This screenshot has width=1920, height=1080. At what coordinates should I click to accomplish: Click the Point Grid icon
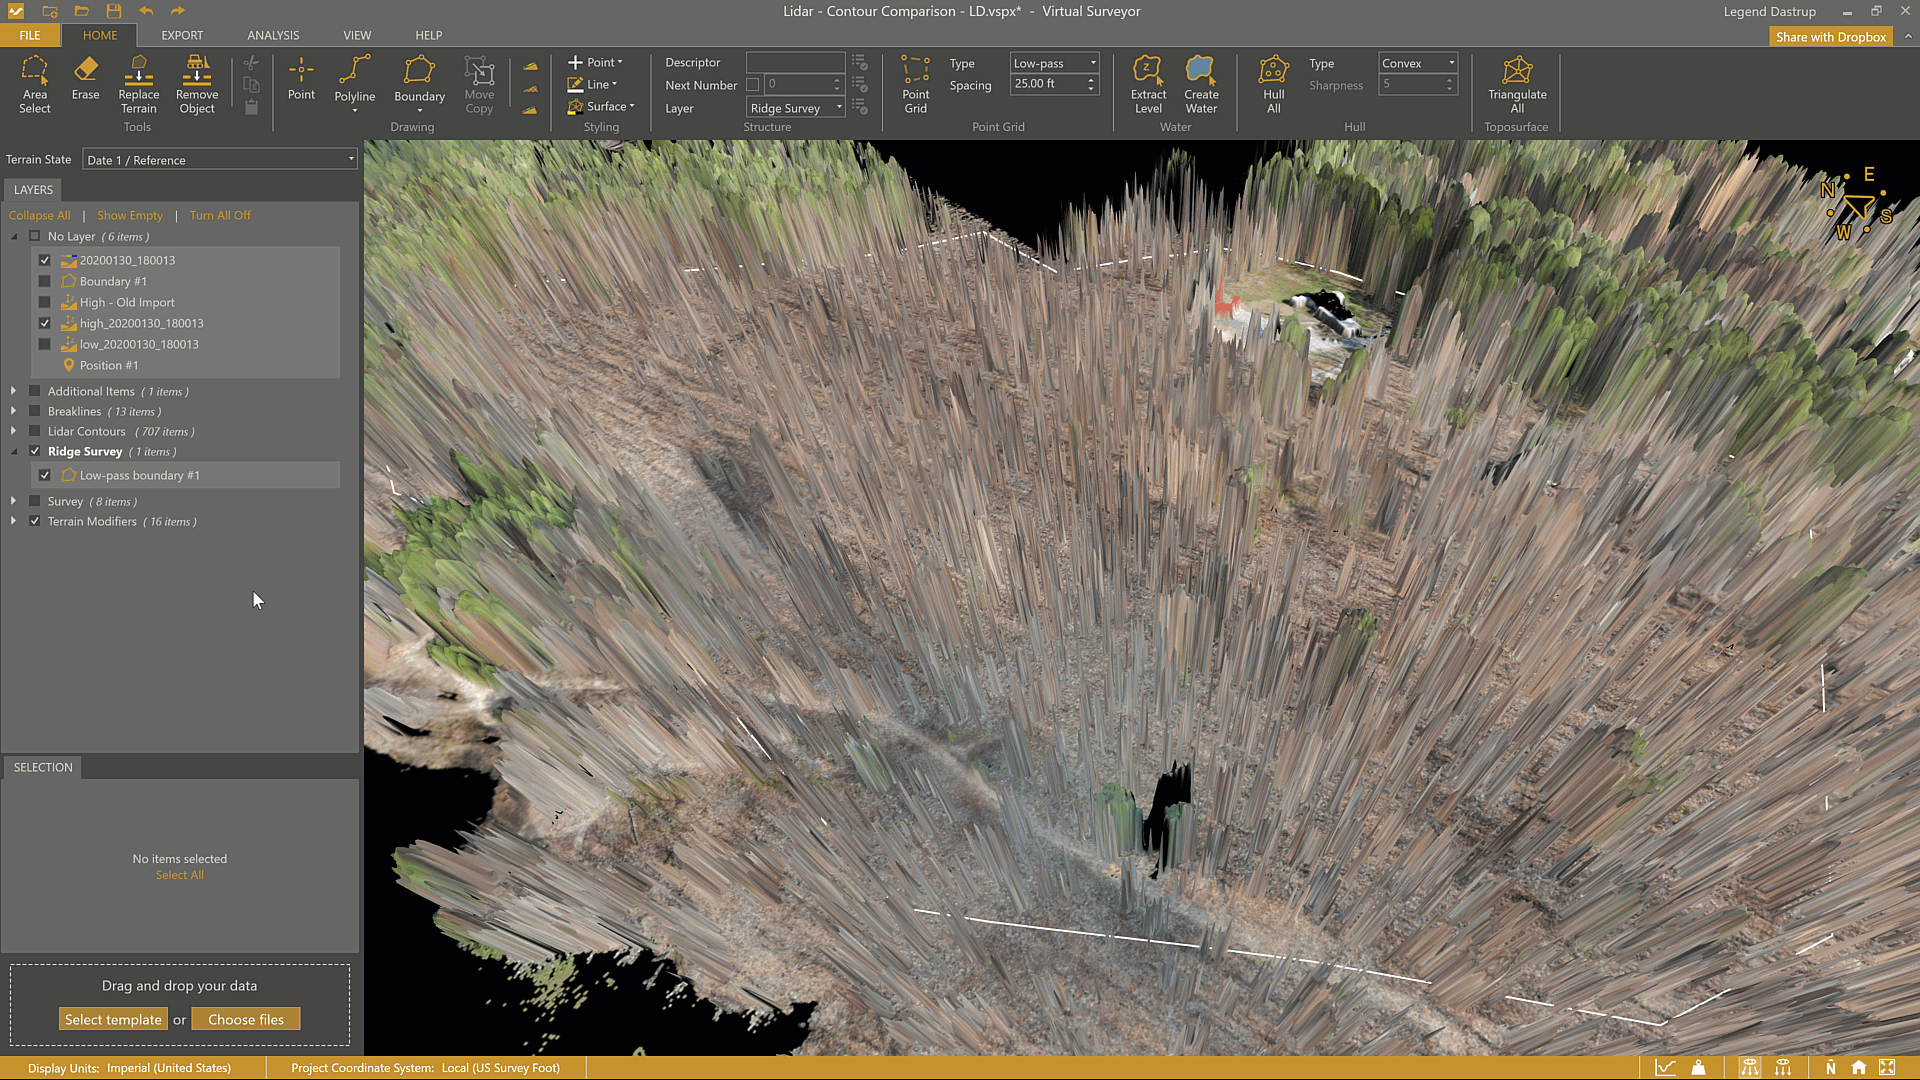915,84
